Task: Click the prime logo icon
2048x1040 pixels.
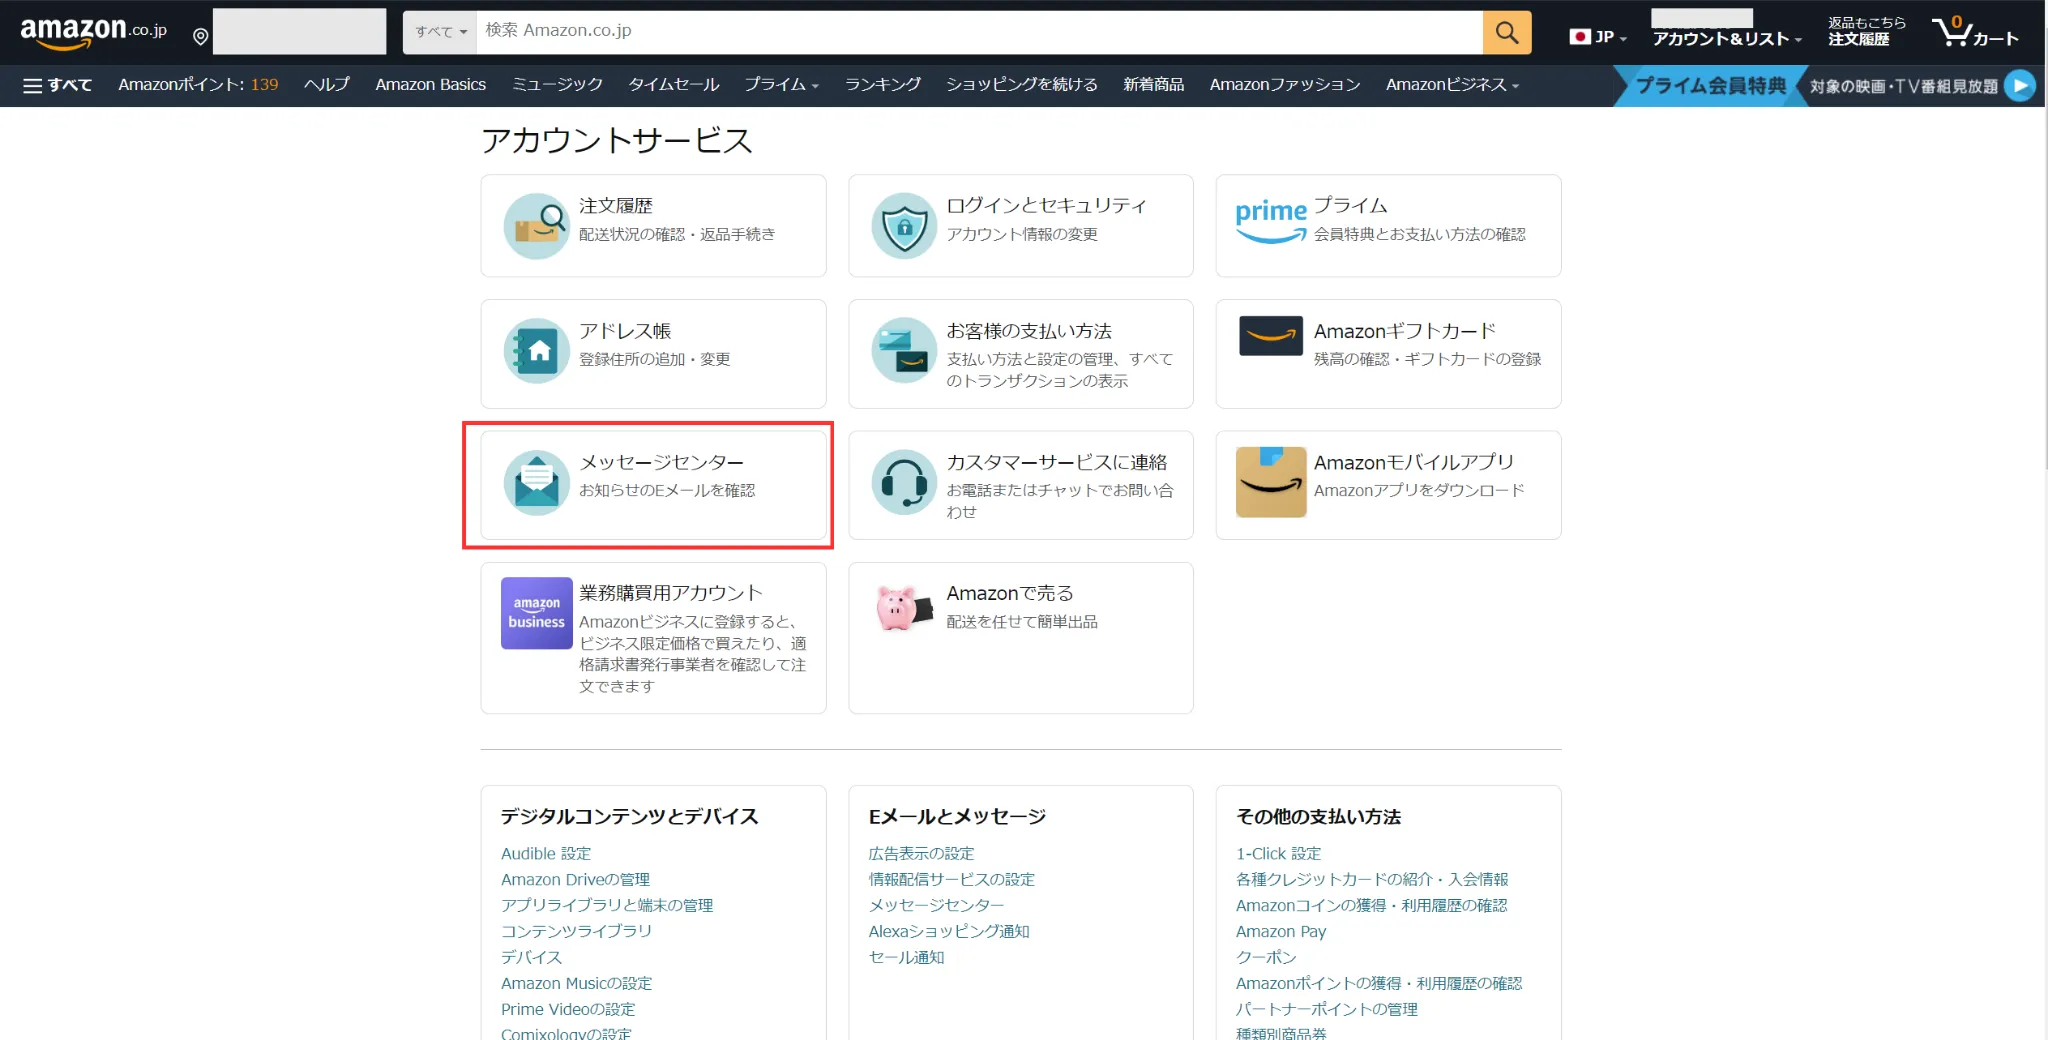Action: pyautogui.click(x=1271, y=220)
